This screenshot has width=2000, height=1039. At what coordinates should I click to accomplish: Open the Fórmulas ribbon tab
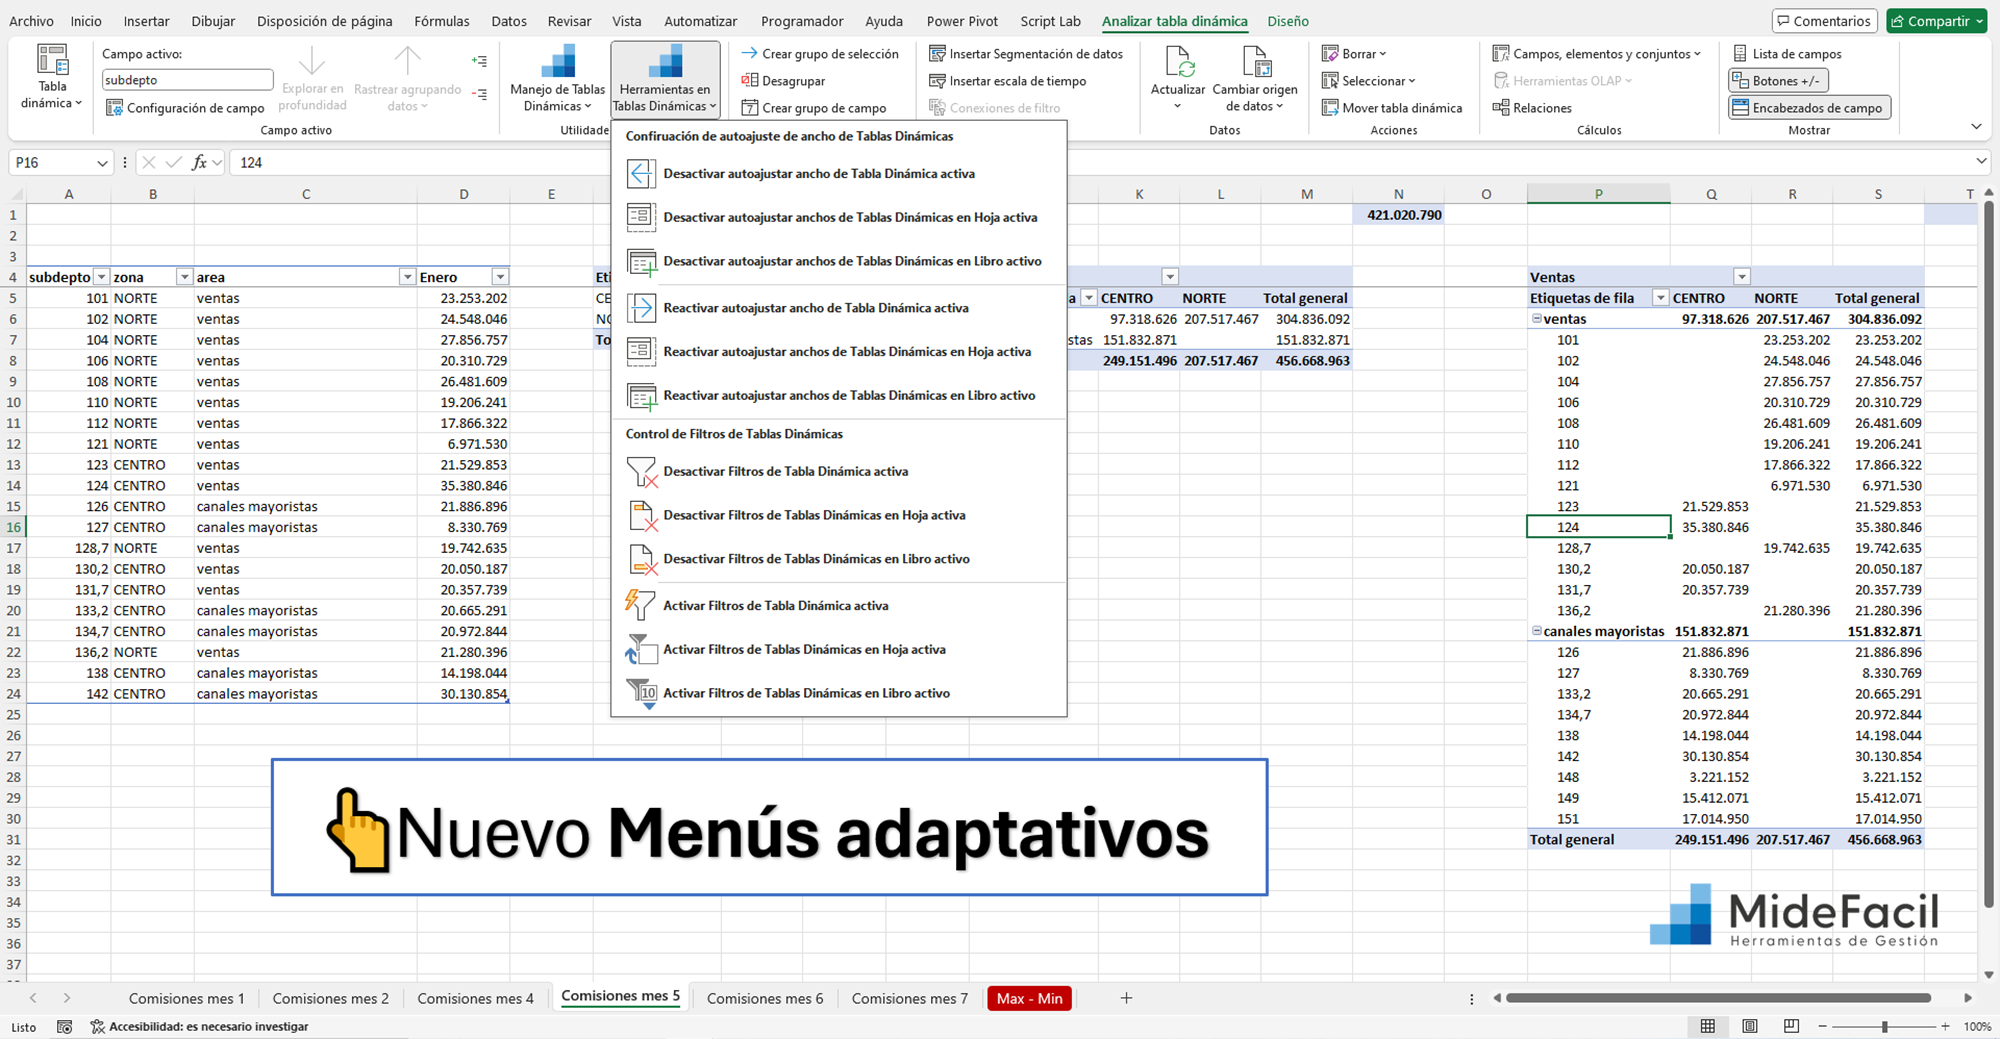click(x=442, y=21)
